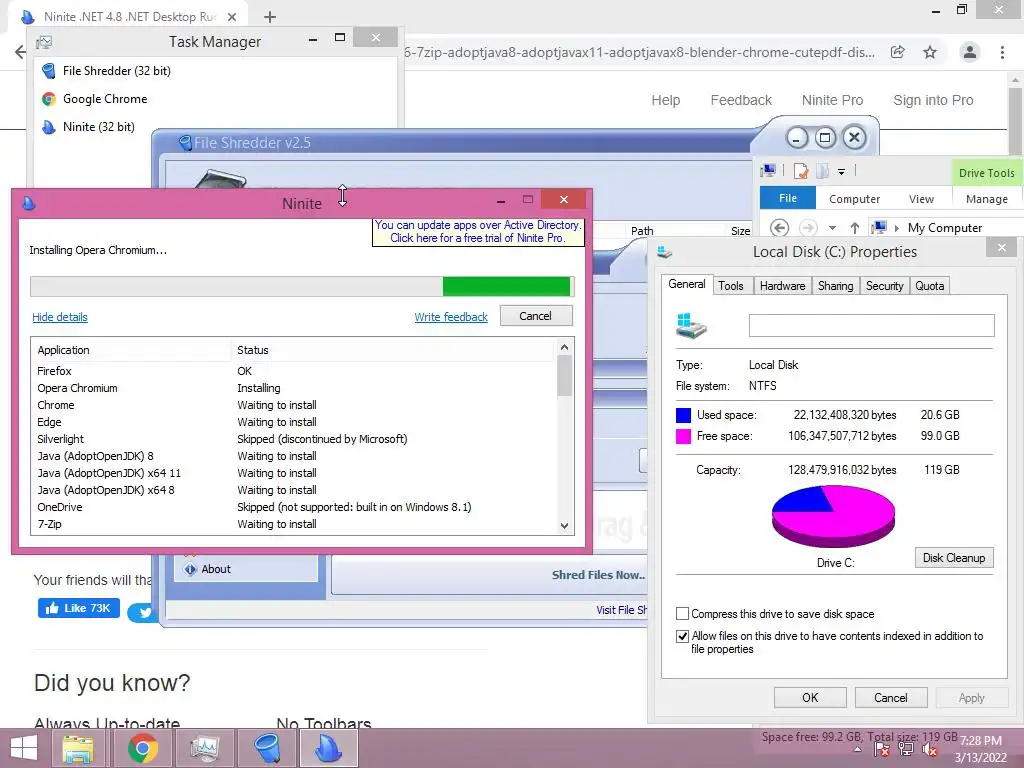Open Windows Start button
The height and width of the screenshot is (768, 1024).
(24, 748)
